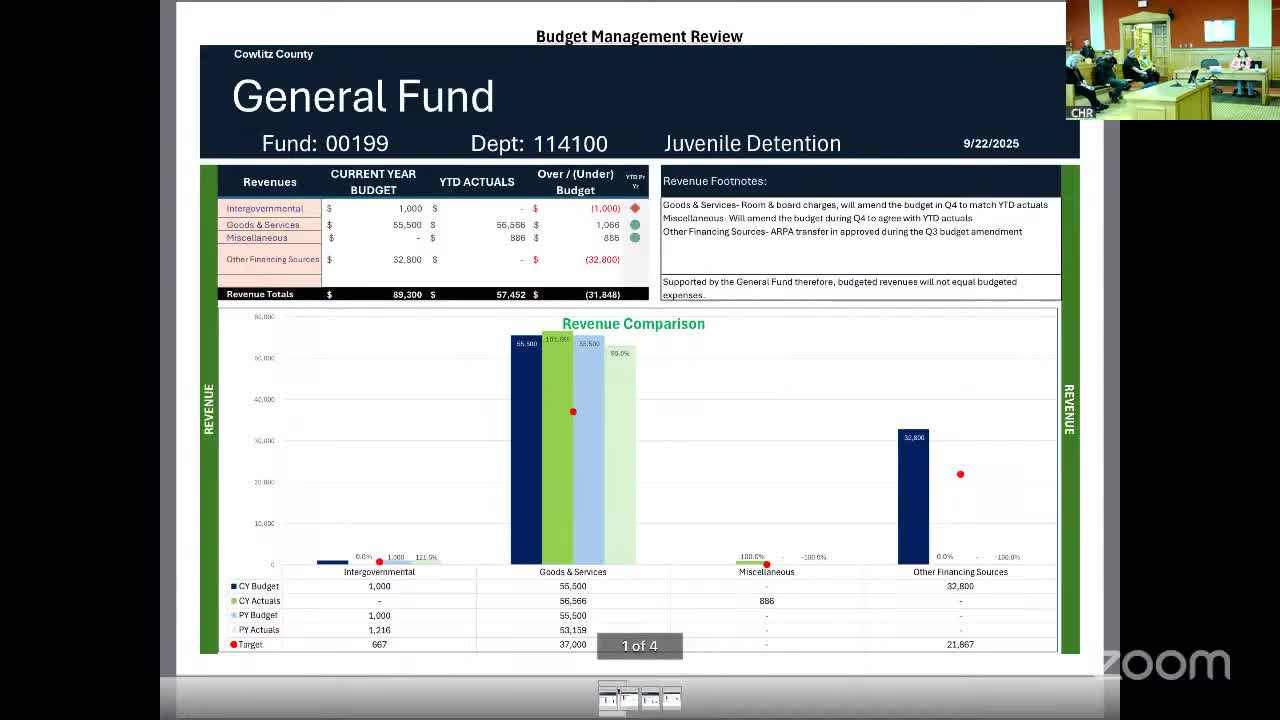Click the green CY Actuals bar for Goods & Services

coord(557,448)
